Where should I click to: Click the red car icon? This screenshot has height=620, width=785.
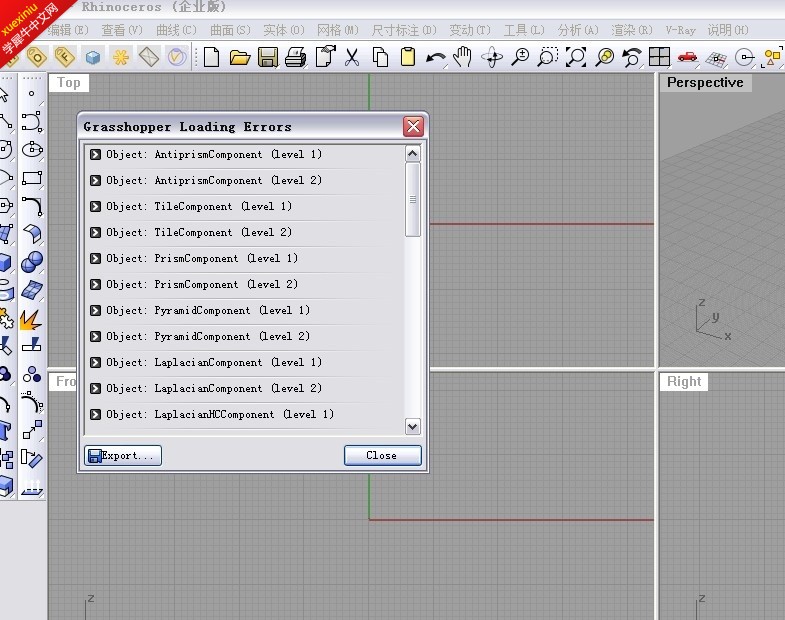pos(687,57)
